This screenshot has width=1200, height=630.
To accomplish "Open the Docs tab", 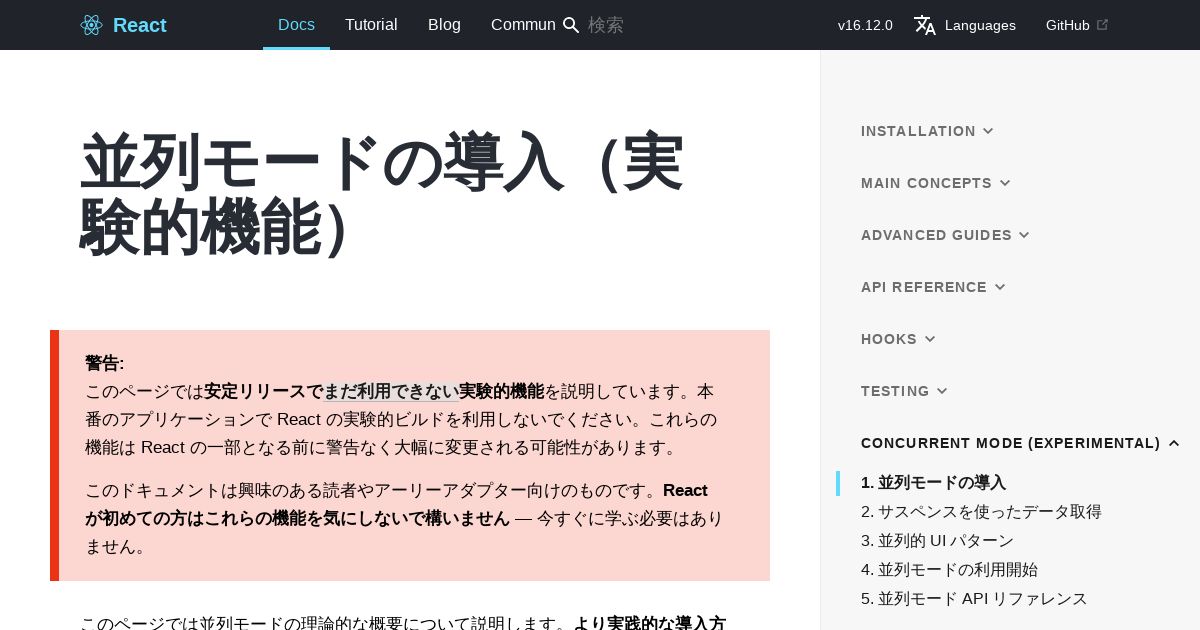I will pyautogui.click(x=296, y=25).
